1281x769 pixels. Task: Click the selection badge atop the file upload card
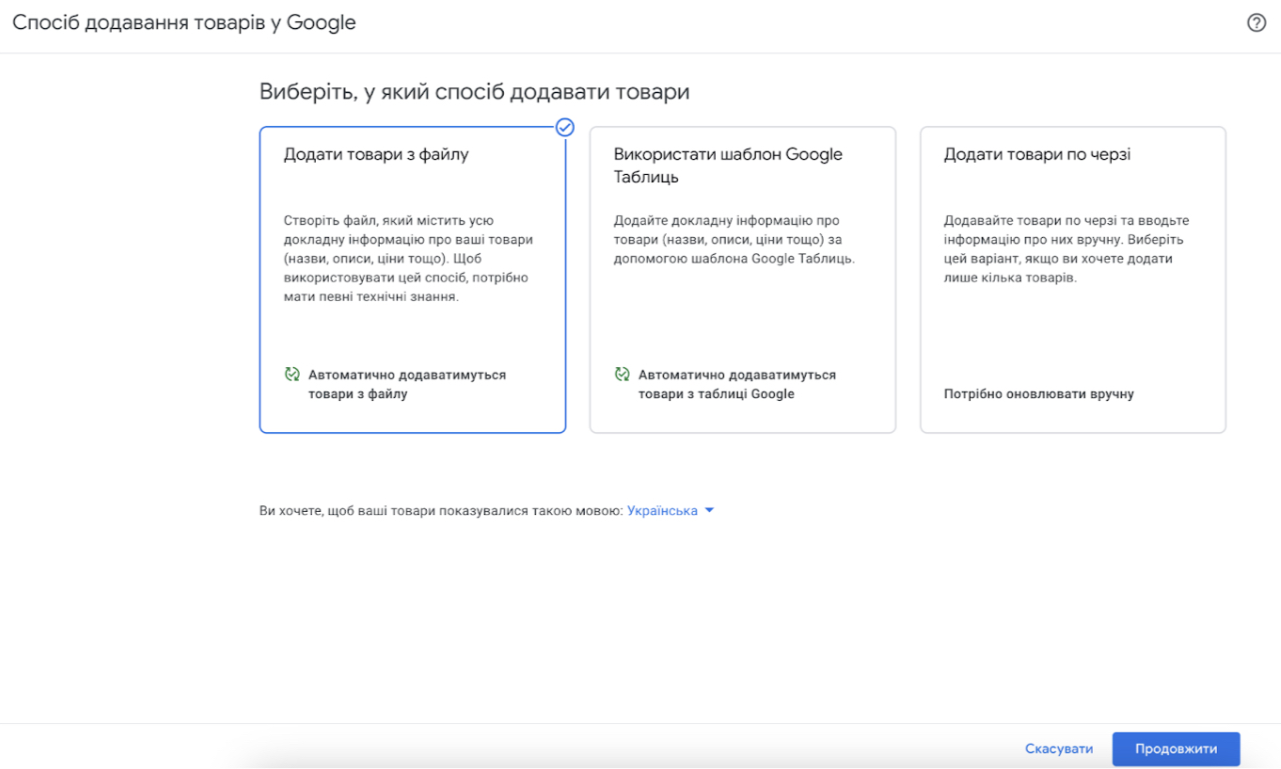(x=565, y=128)
